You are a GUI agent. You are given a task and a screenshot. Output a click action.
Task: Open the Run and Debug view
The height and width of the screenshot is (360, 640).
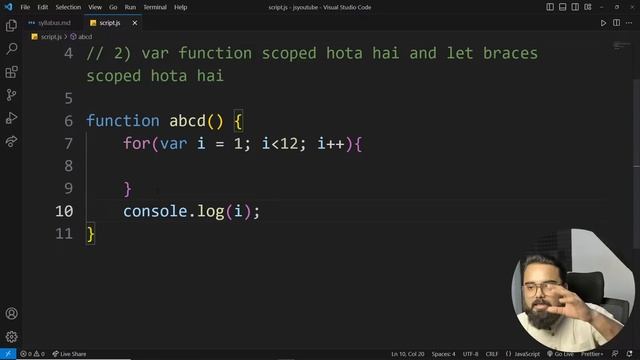point(11,118)
